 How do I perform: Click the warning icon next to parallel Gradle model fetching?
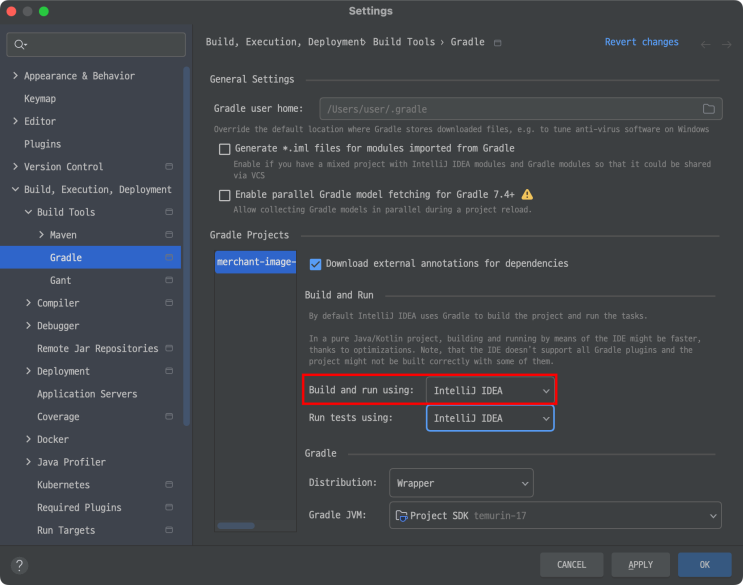pyautogui.click(x=527, y=194)
